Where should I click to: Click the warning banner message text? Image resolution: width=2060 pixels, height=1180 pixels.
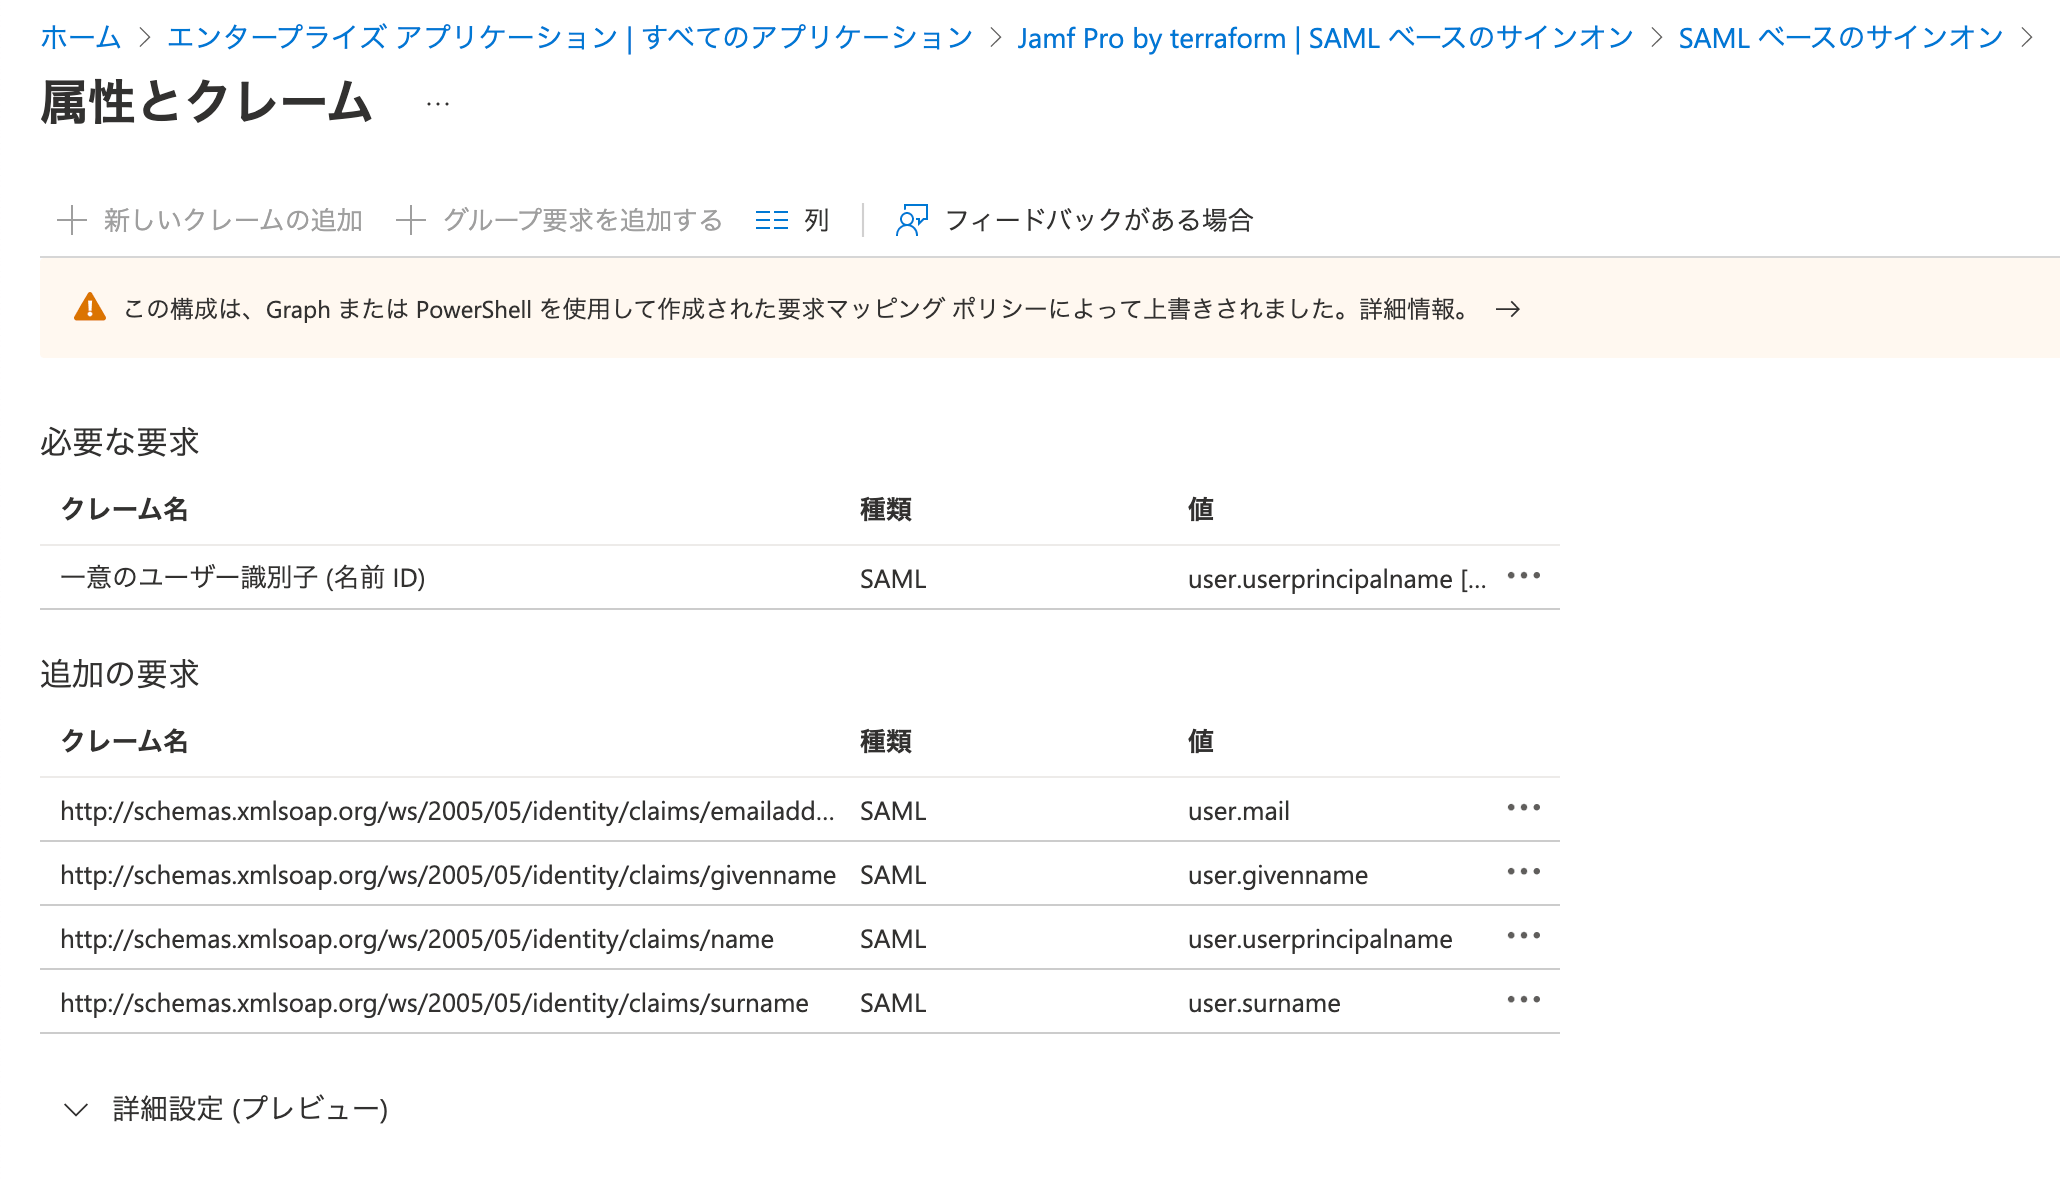(x=797, y=309)
